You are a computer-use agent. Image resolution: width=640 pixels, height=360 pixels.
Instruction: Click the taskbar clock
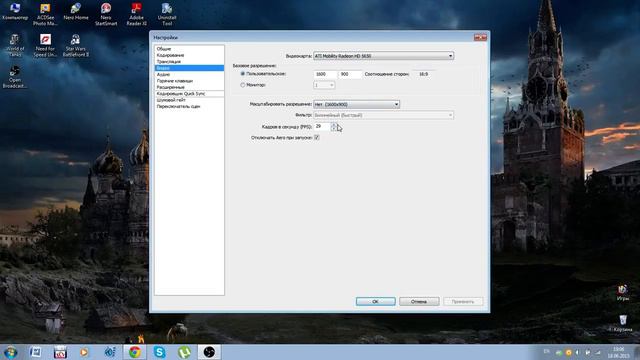tap(618, 352)
